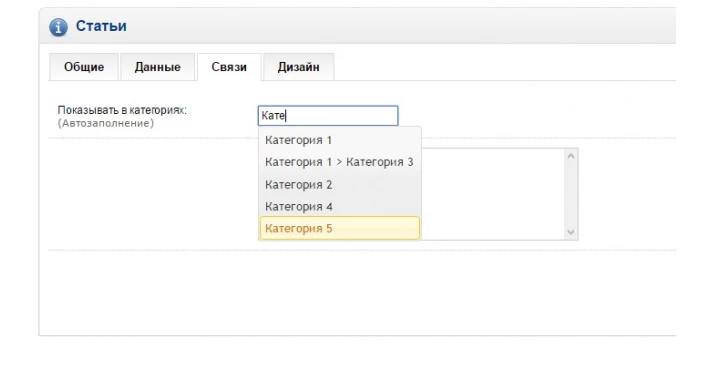710x380 pixels.
Task: Open the Общие tab
Action: [x=84, y=67]
